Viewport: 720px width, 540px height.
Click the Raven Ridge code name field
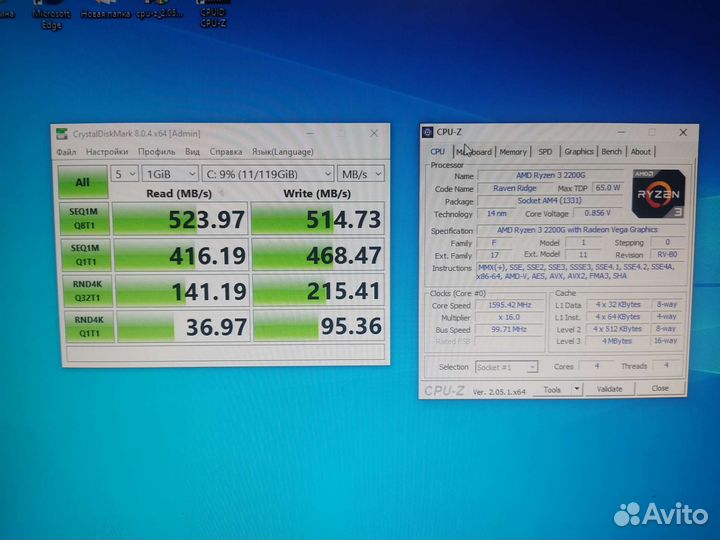tap(514, 188)
